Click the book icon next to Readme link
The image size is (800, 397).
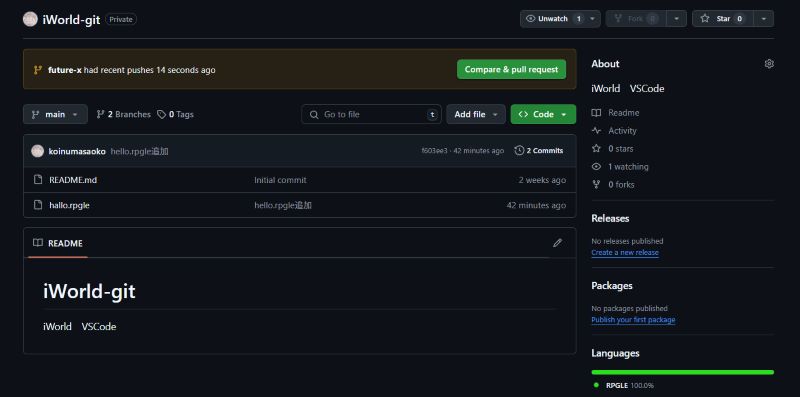(x=596, y=113)
